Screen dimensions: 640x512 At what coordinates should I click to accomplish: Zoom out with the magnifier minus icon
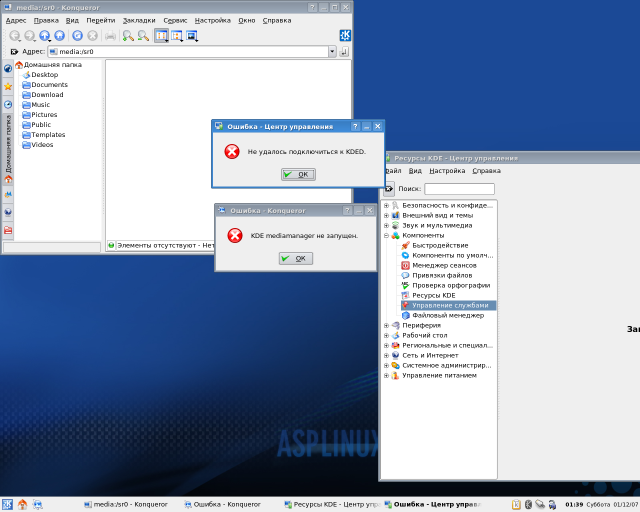pos(143,36)
